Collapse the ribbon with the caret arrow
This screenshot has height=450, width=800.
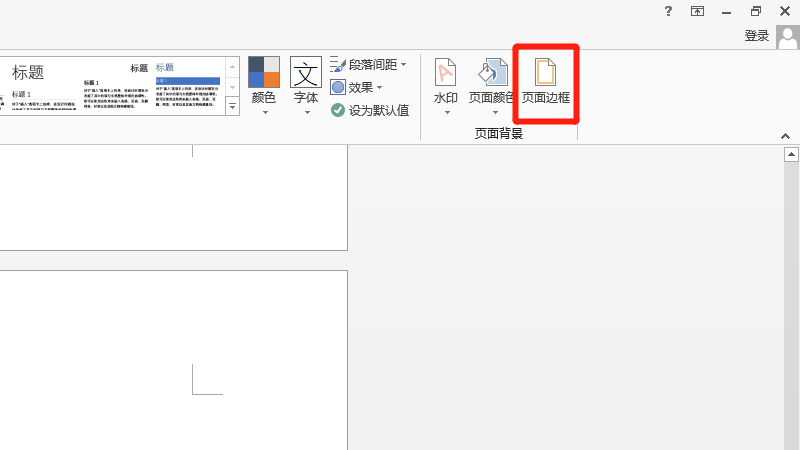coord(785,136)
